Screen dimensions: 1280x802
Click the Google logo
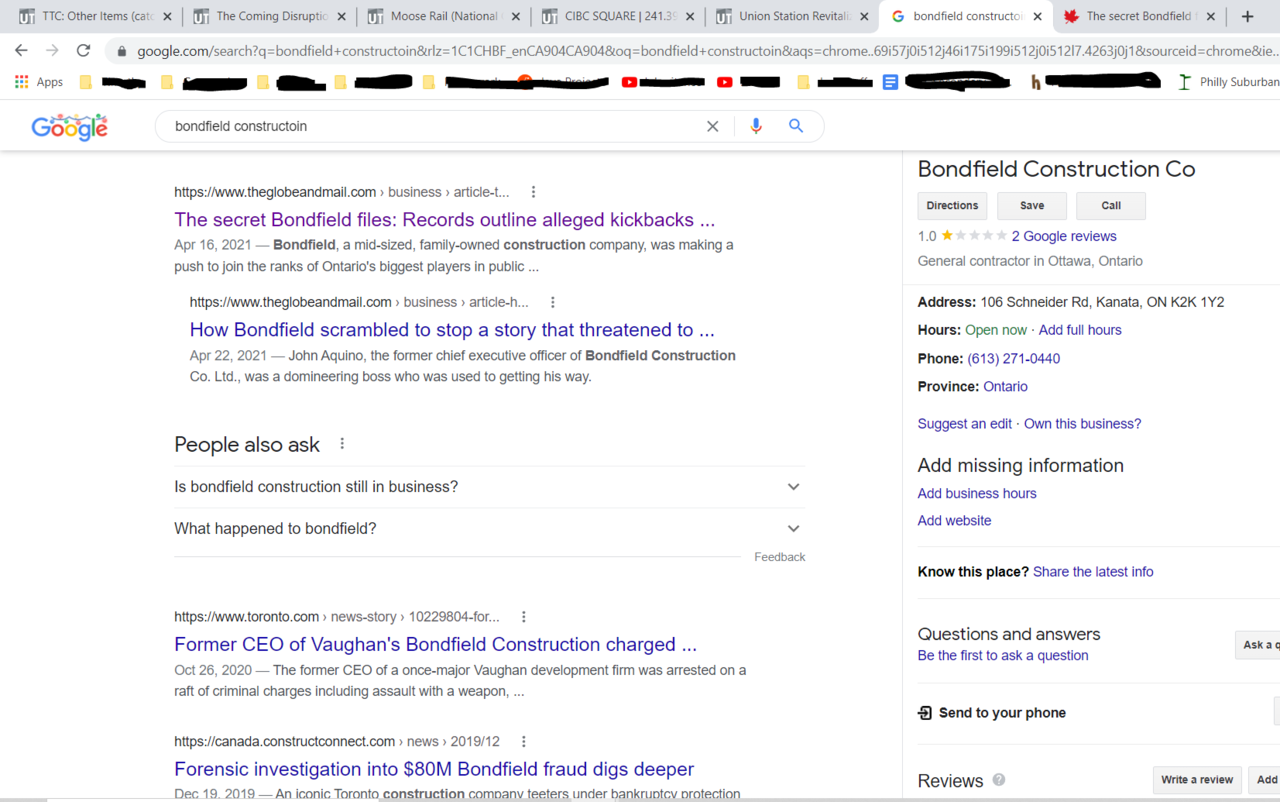pyautogui.click(x=69, y=127)
